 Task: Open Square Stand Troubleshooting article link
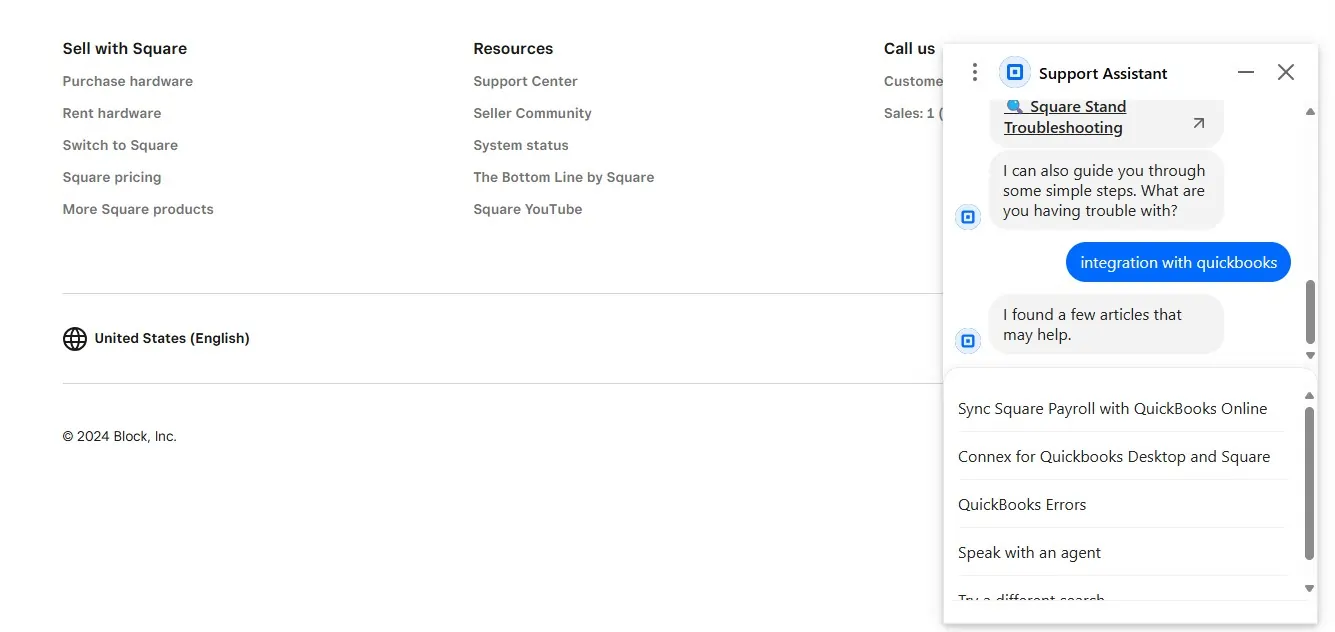(x=1066, y=117)
